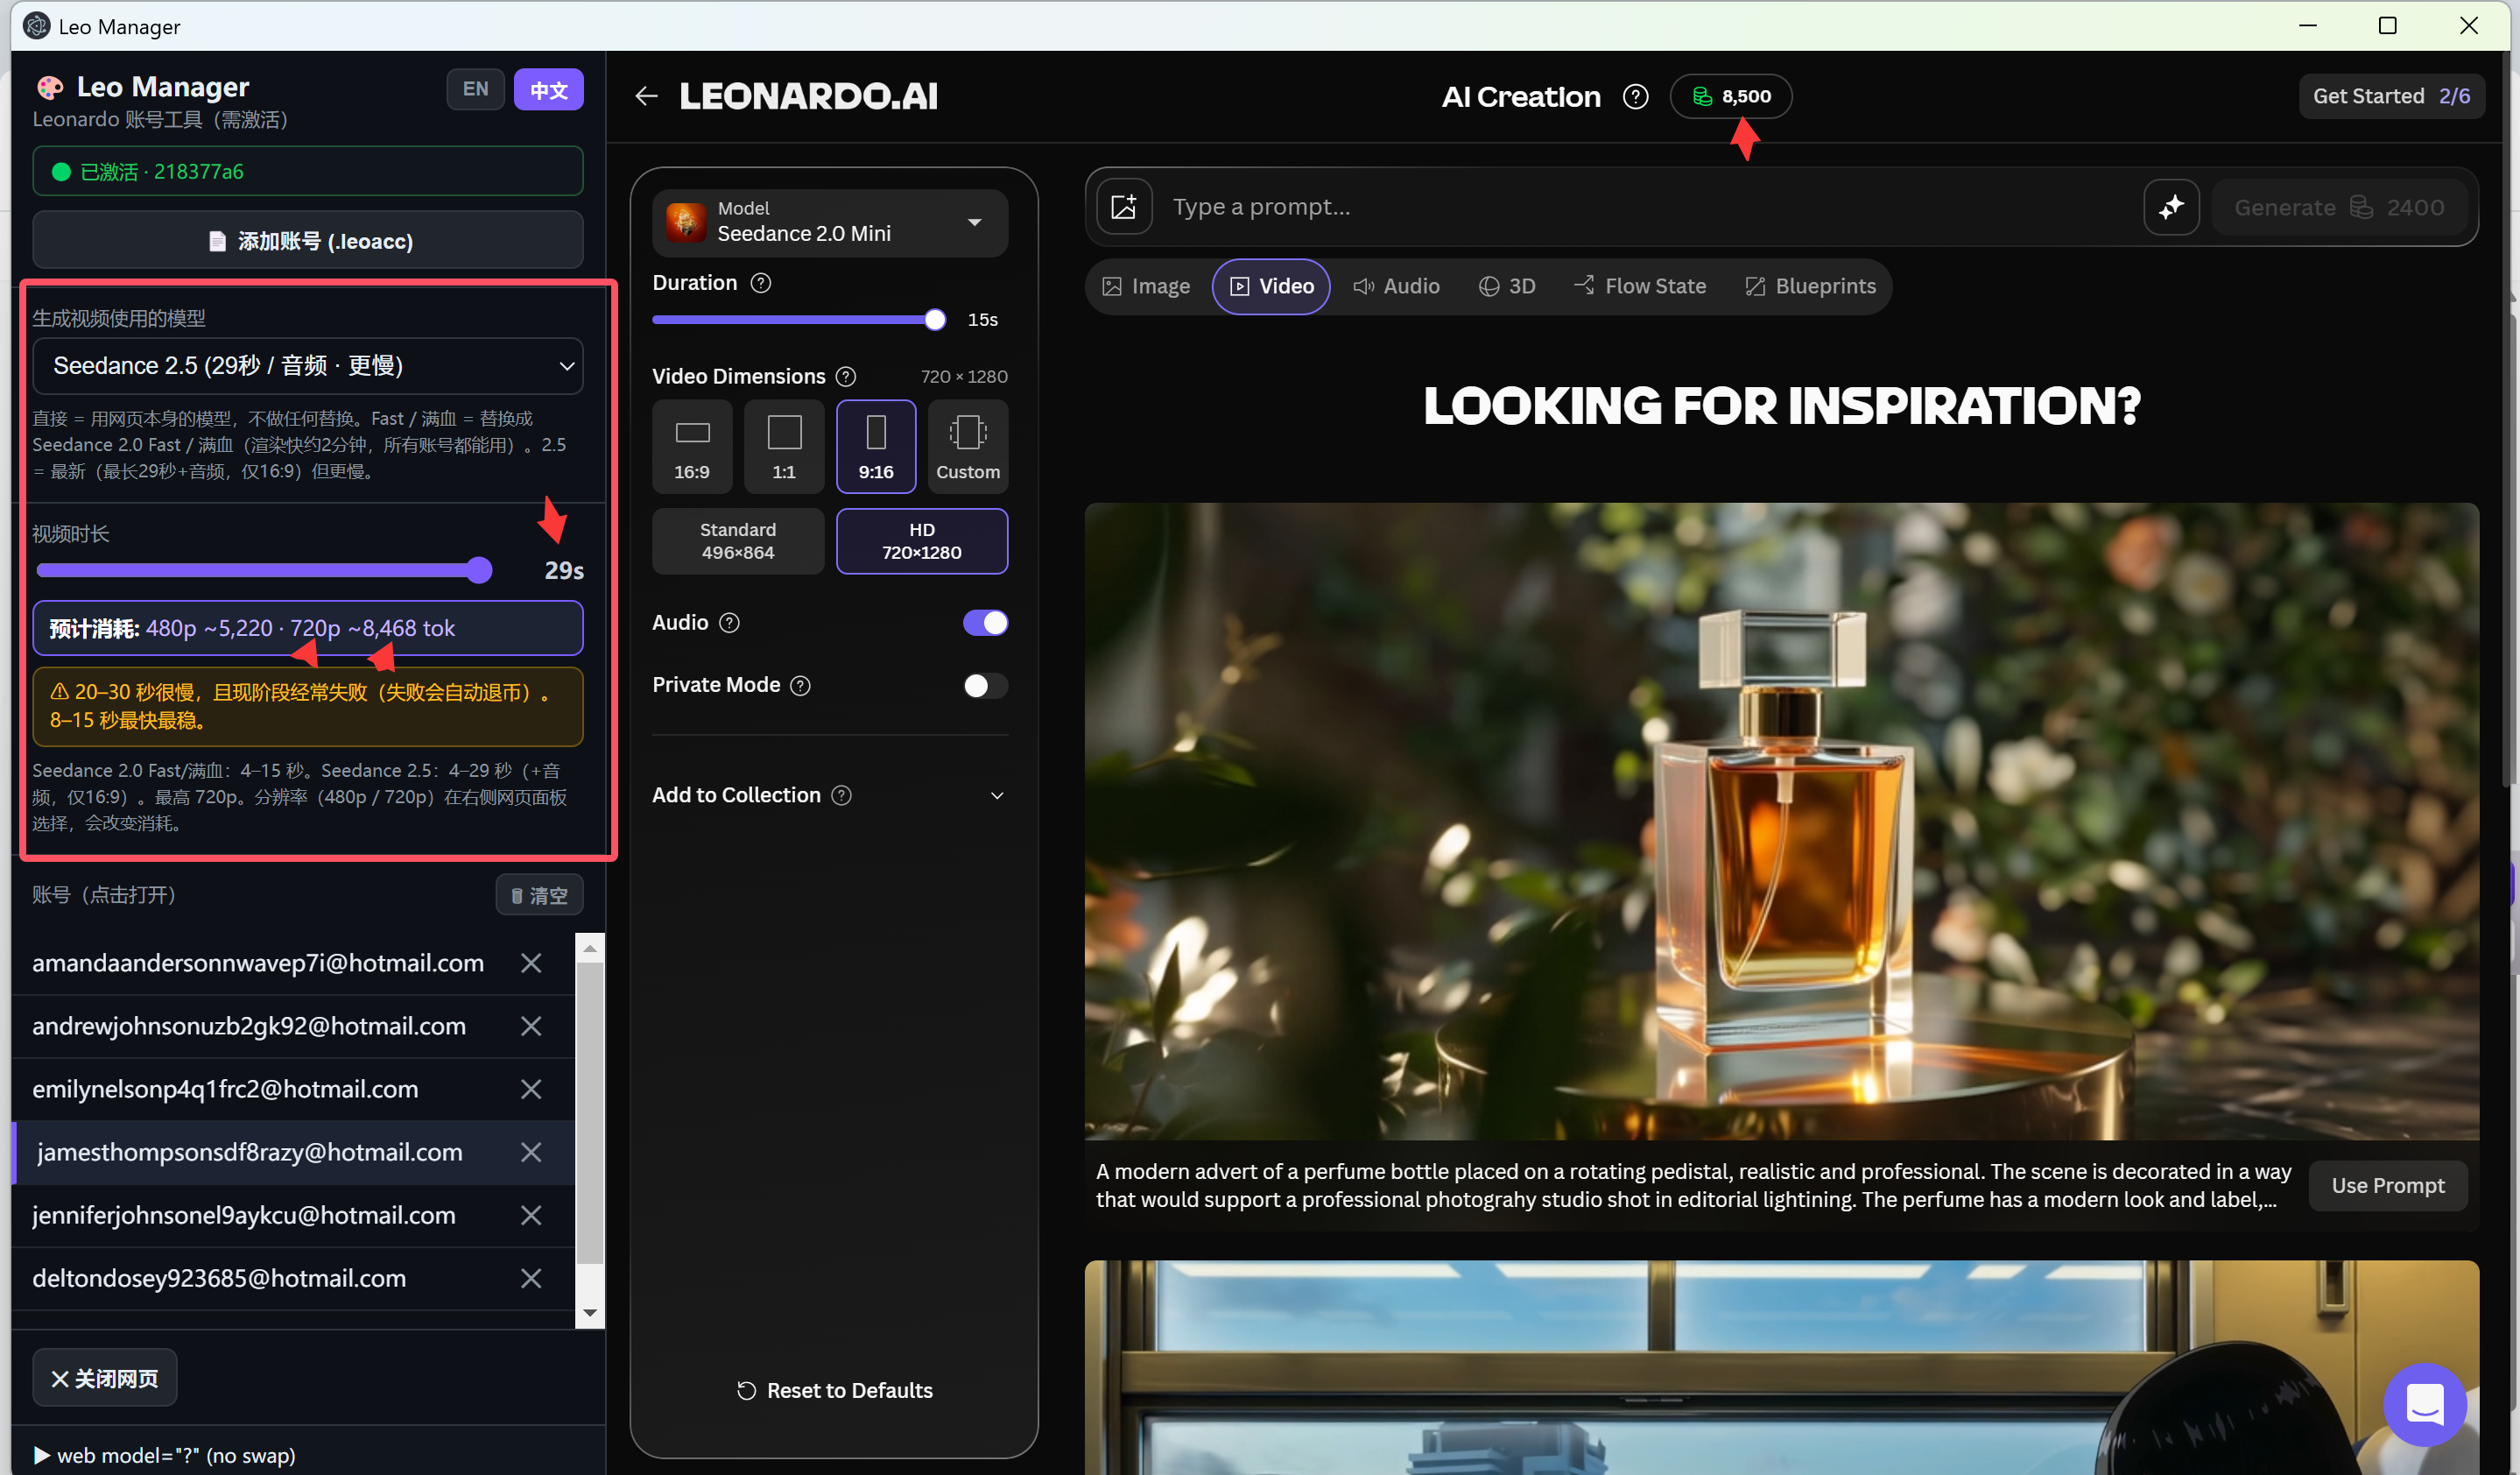
Task: Enable the Private Mode switch
Action: (x=985, y=685)
